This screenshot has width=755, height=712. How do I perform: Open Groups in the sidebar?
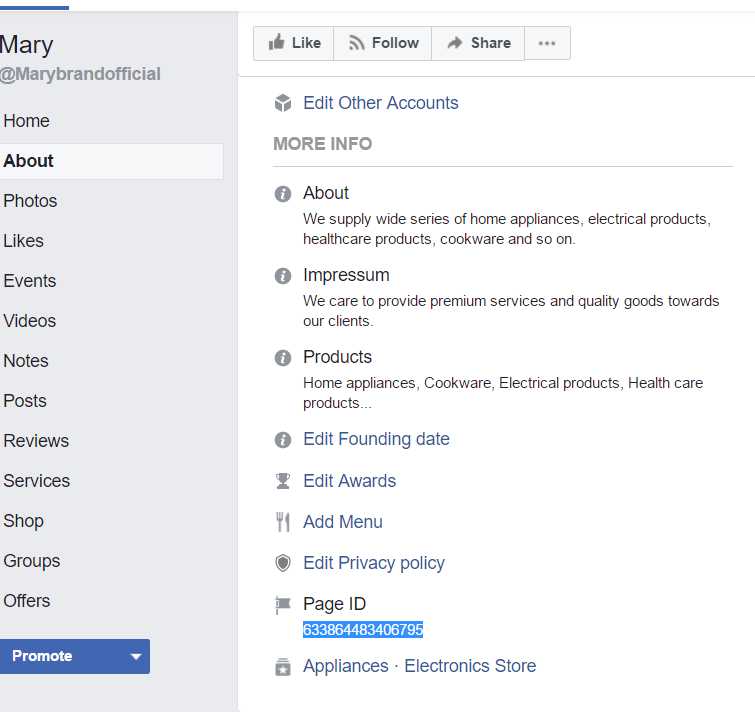point(31,561)
